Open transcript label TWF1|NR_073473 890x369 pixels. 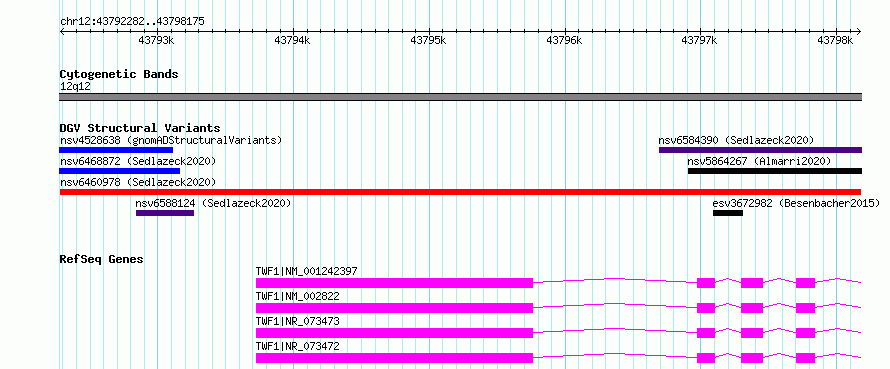(x=298, y=321)
